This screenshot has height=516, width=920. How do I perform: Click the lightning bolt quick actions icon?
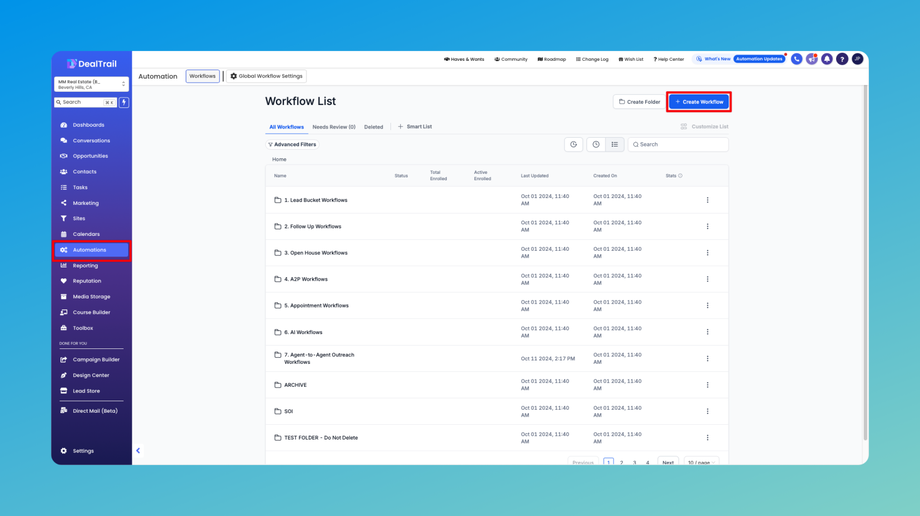point(124,102)
